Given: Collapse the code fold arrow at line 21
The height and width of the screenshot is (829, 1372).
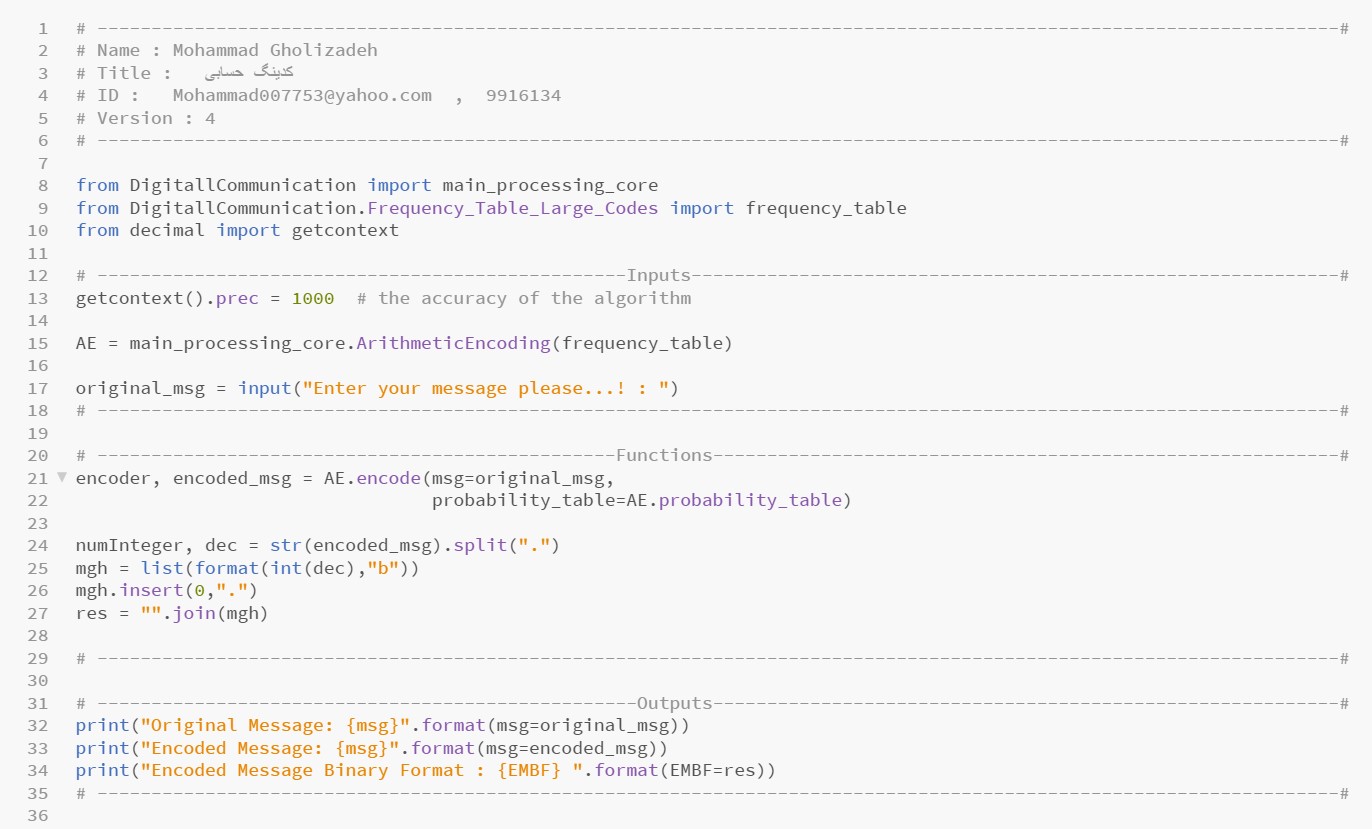Looking at the screenshot, I should (62, 477).
